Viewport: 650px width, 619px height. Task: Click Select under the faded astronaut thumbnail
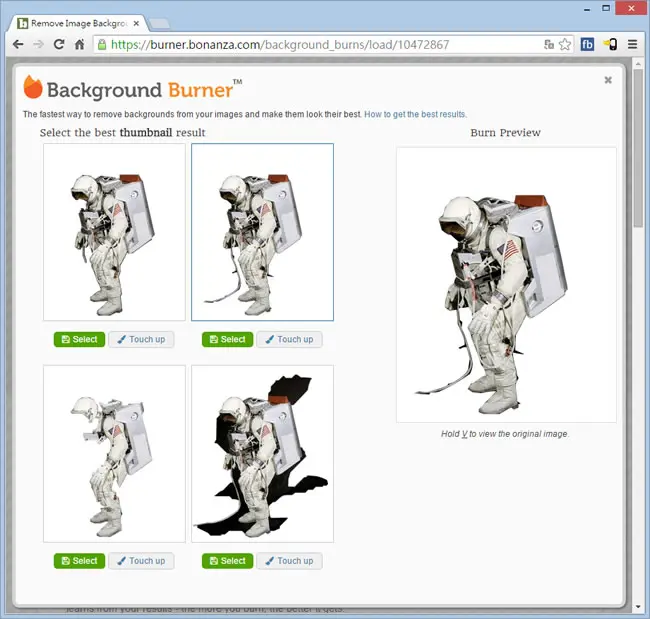[79, 561]
